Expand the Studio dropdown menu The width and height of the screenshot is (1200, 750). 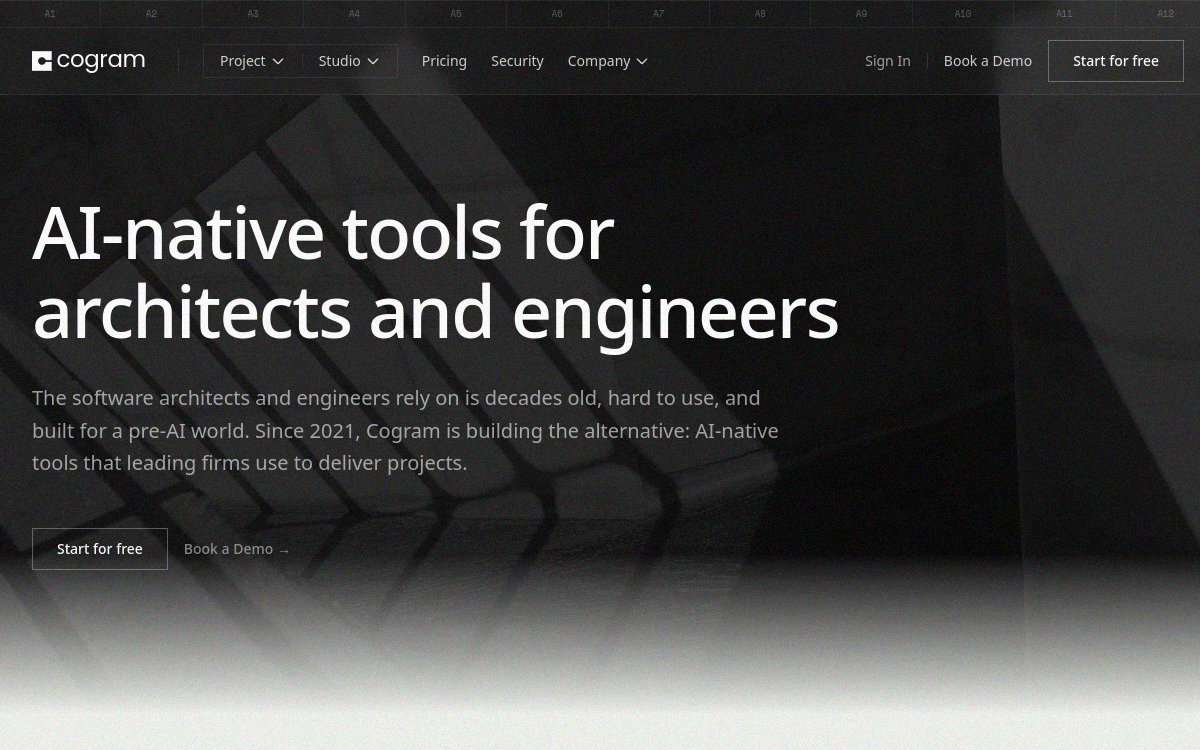pyautogui.click(x=349, y=61)
